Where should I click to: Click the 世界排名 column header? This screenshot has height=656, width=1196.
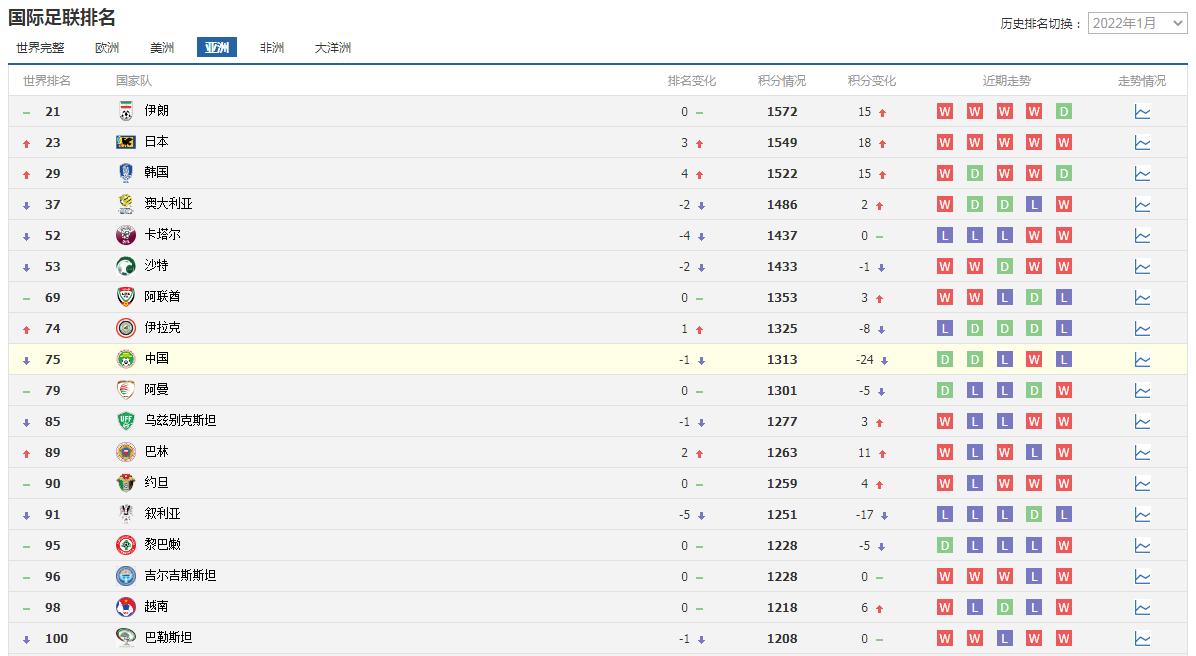pyautogui.click(x=47, y=81)
